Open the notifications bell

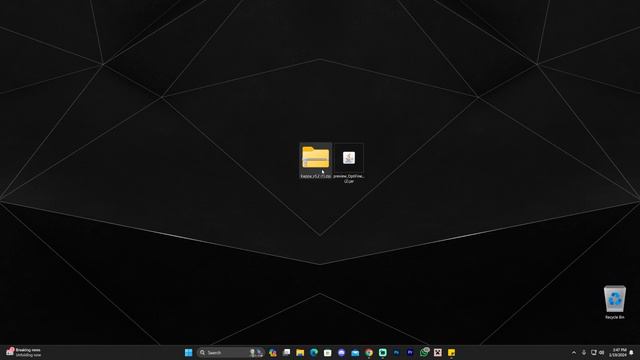[631, 353]
